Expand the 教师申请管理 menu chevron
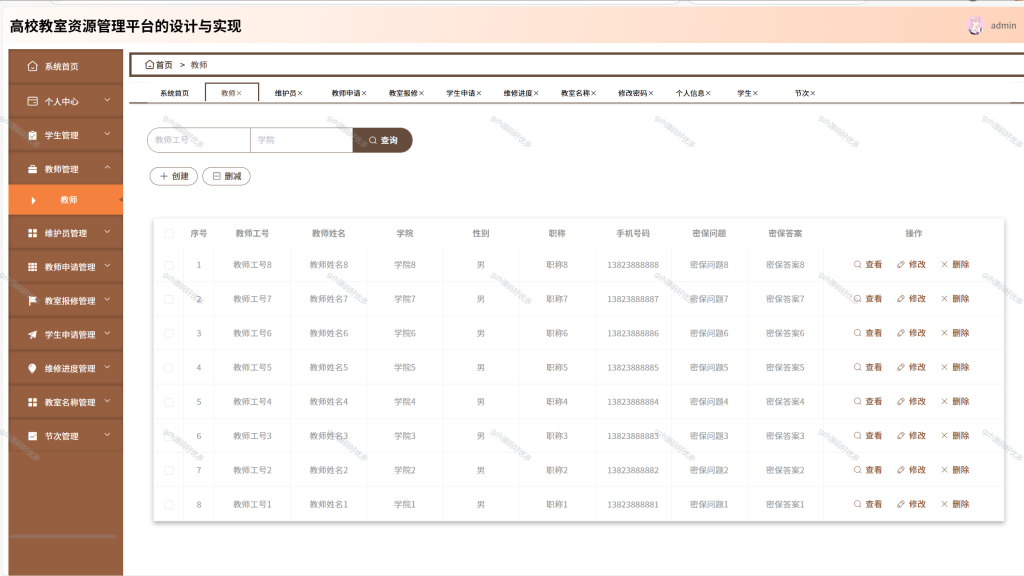Screen dimensions: 1024x576 (x=107, y=266)
